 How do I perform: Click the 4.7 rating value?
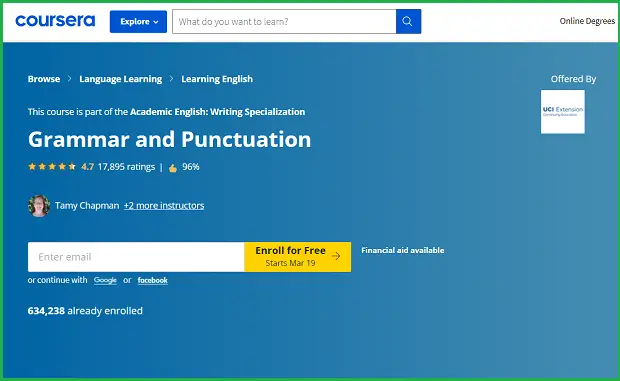click(x=87, y=167)
